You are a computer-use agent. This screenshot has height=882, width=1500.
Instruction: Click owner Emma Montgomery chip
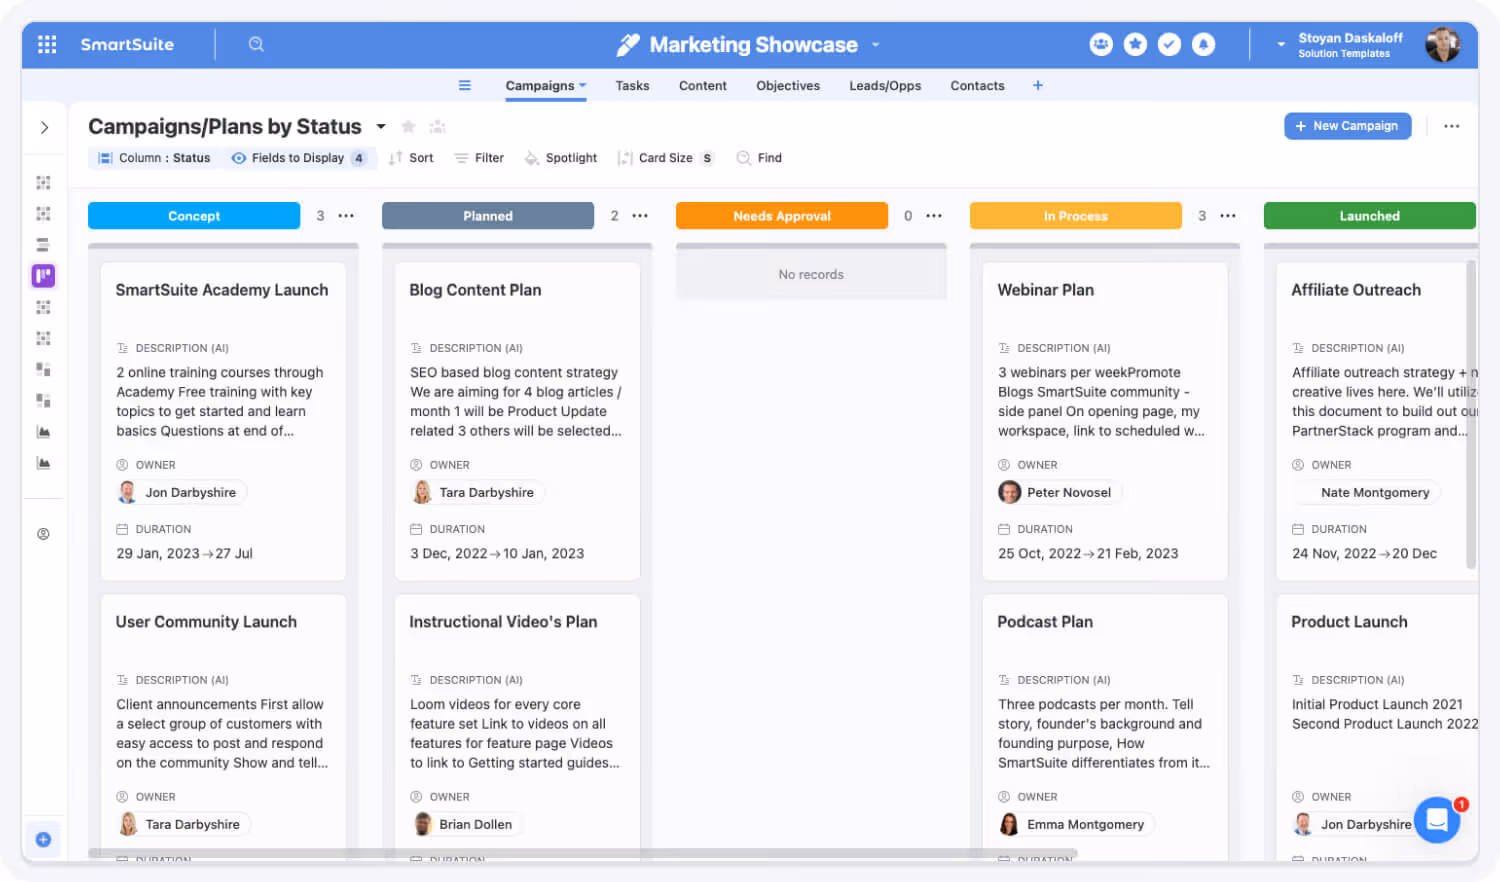pyautogui.click(x=1075, y=824)
